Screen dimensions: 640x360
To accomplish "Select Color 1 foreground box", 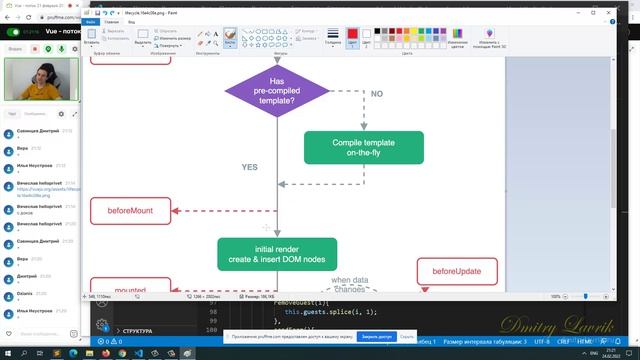I will [x=352, y=38].
